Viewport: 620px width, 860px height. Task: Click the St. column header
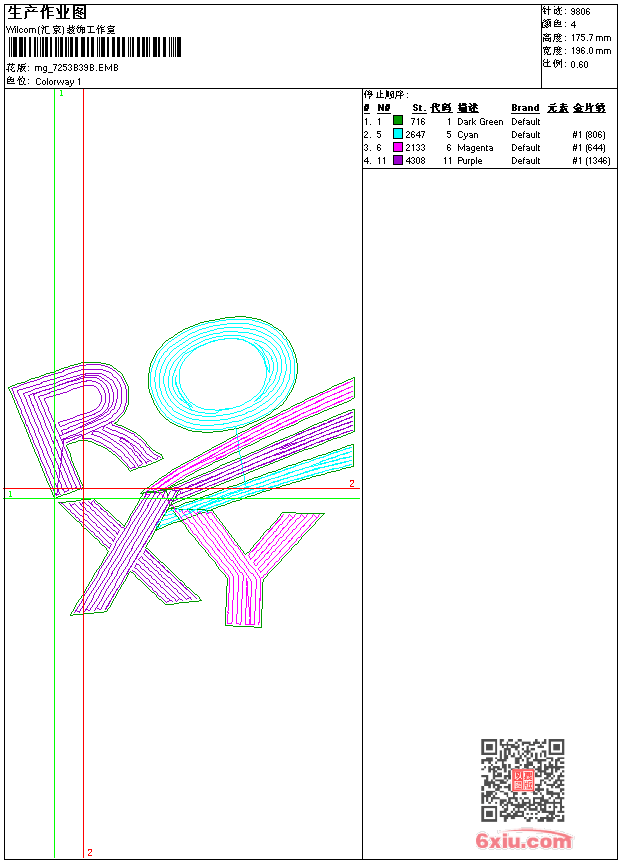[x=419, y=108]
